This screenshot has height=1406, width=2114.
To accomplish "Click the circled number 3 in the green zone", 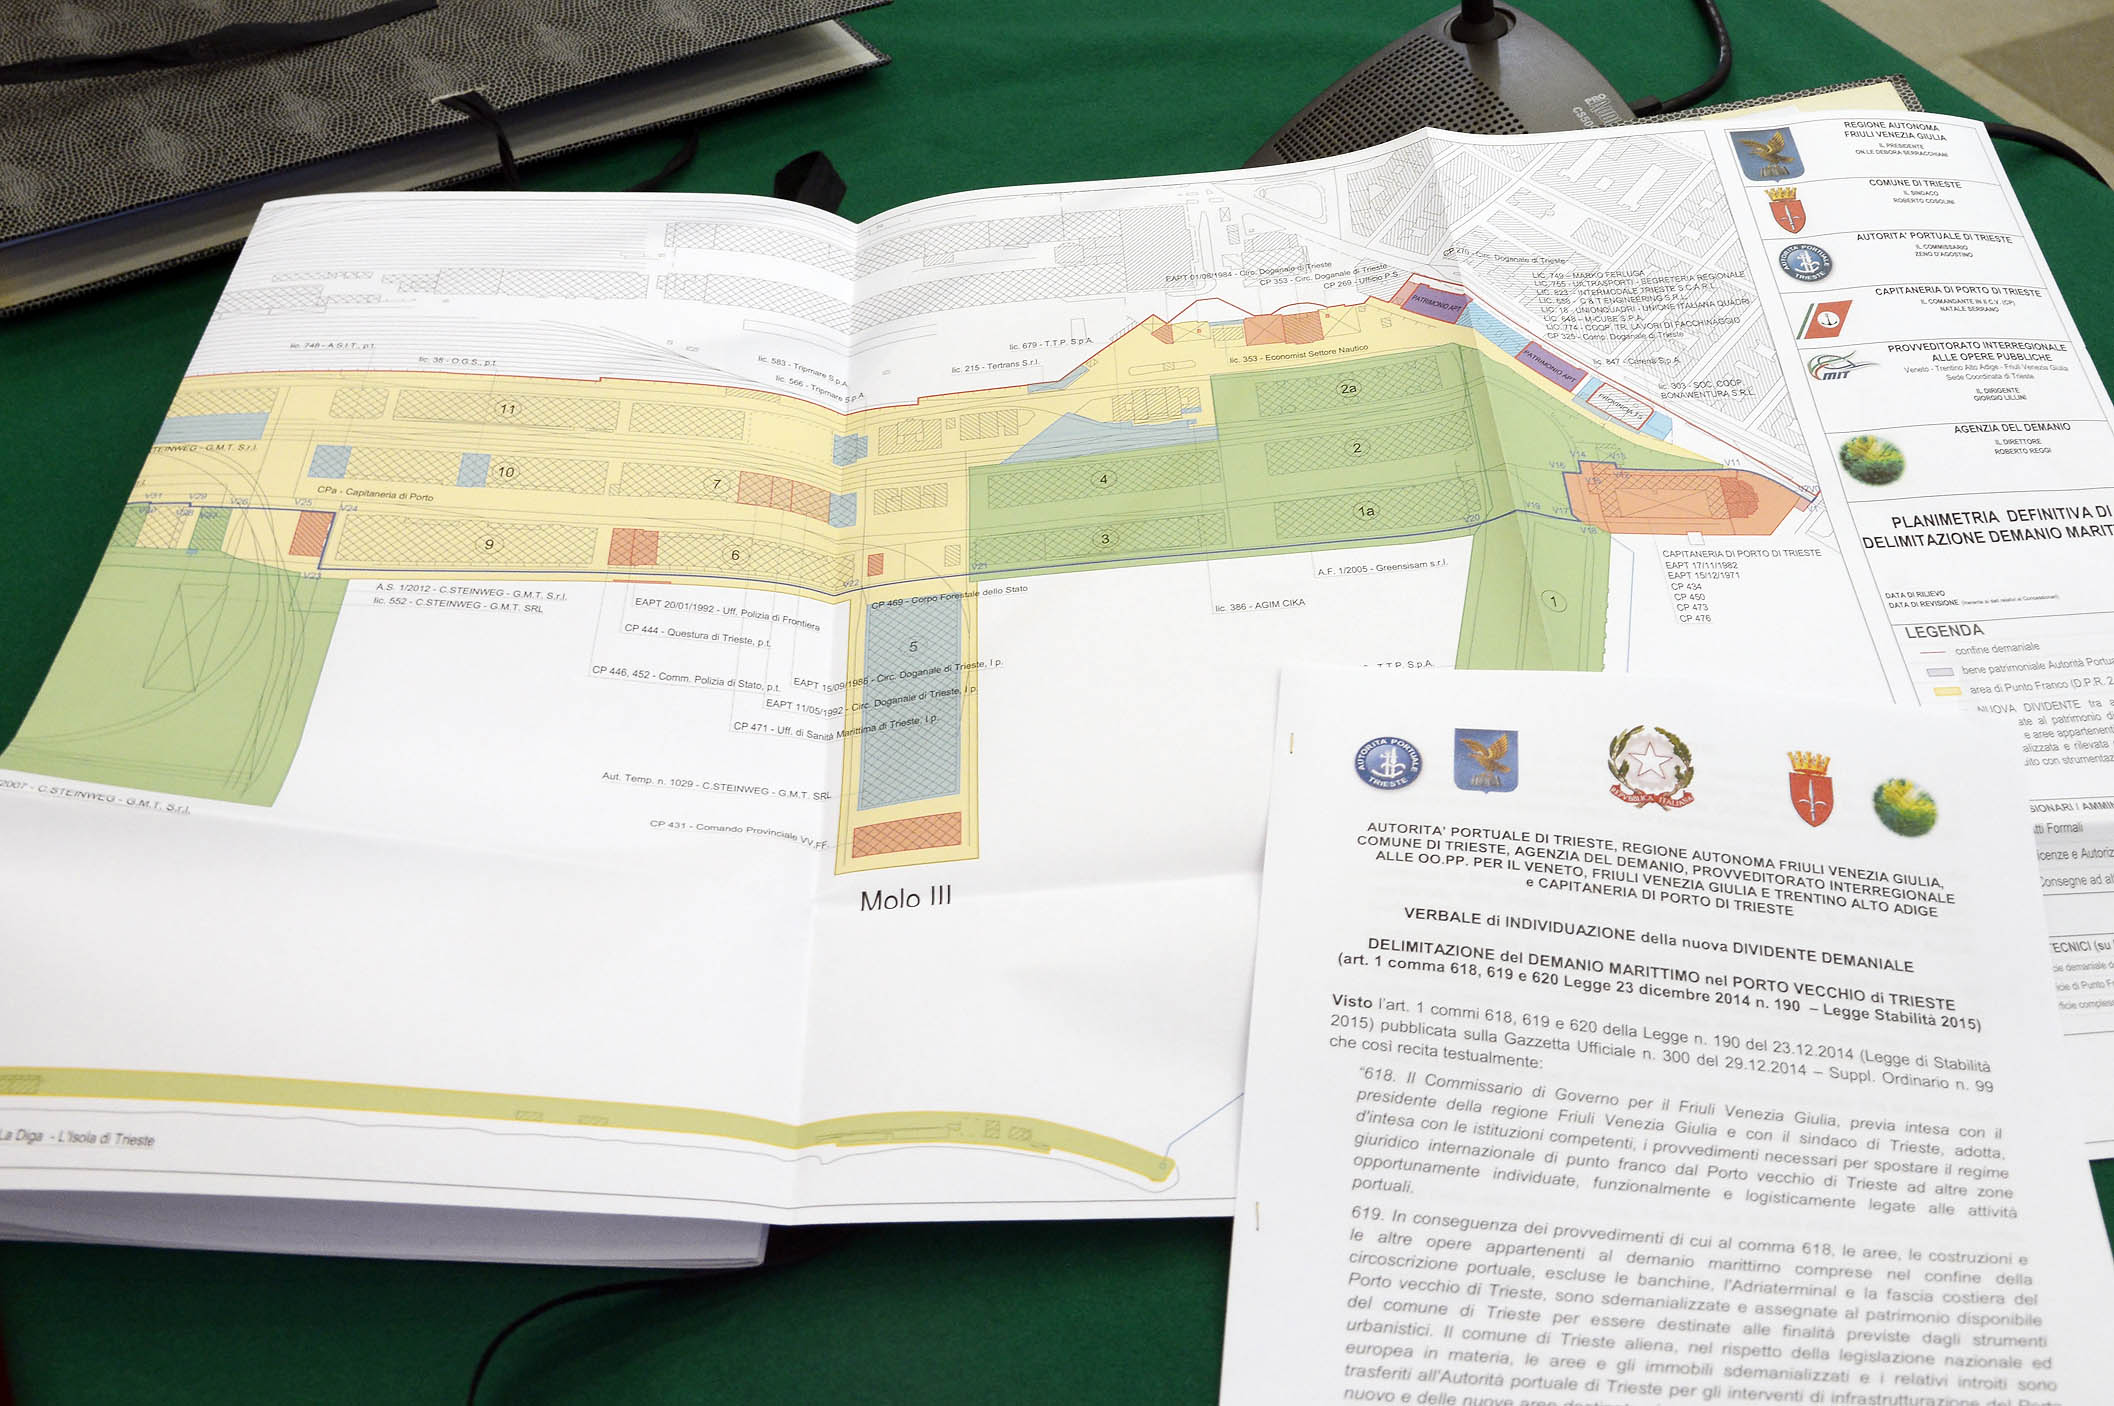I will point(1105,539).
